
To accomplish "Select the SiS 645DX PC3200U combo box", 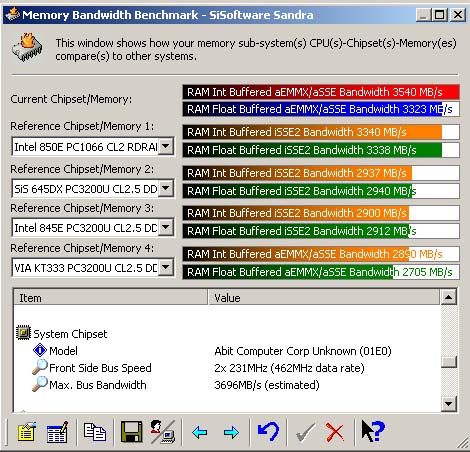I will pyautogui.click(x=93, y=189).
